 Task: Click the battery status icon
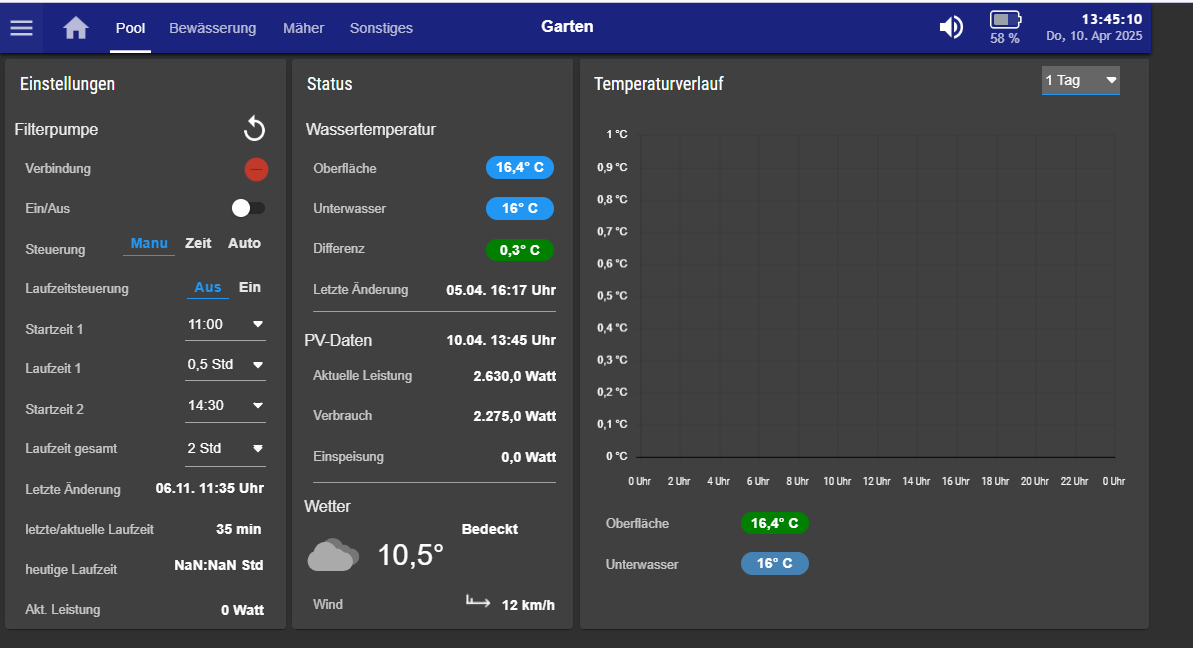coord(1005,20)
